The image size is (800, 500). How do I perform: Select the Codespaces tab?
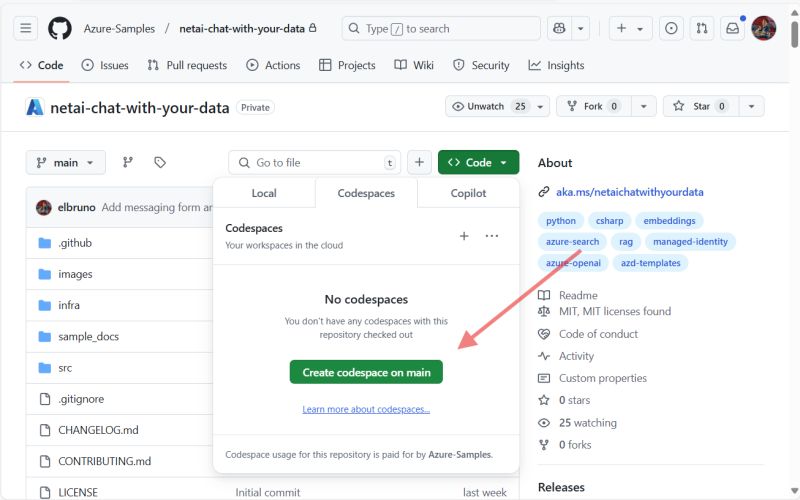(x=366, y=193)
